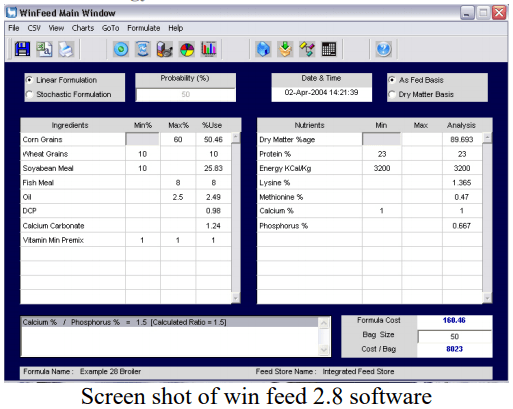Click nutrients table scroll down arrow

(x=487, y=298)
